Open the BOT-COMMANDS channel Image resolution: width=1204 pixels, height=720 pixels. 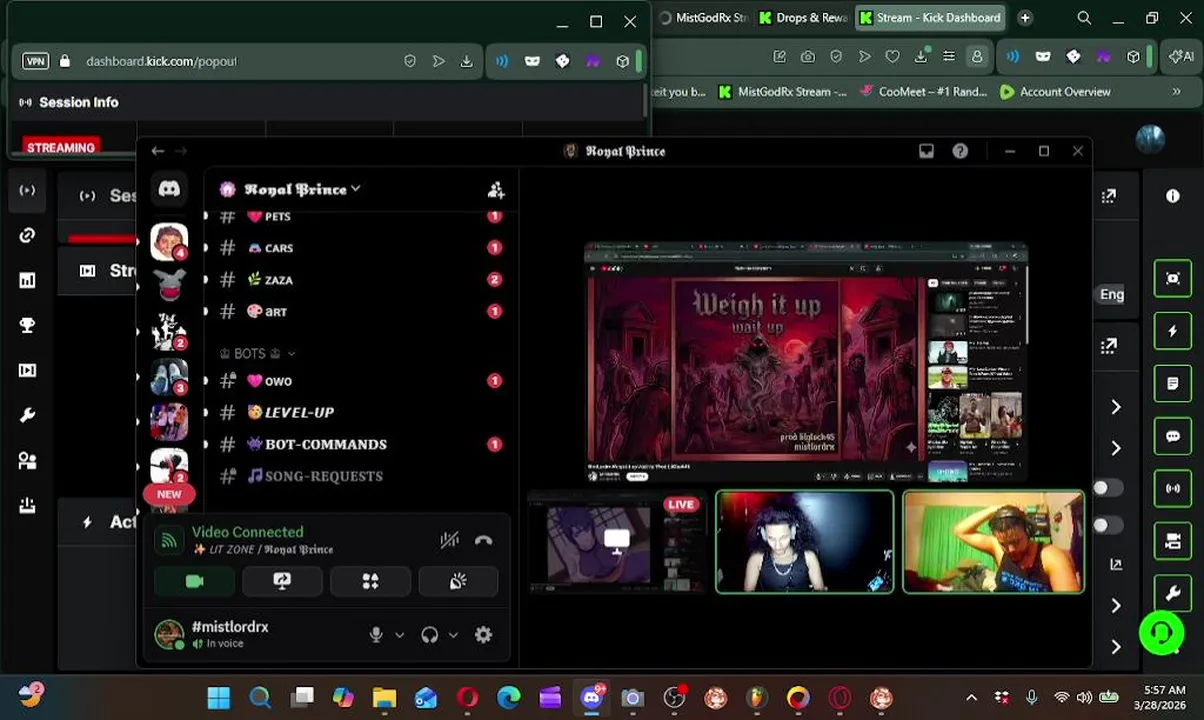click(x=362, y=444)
